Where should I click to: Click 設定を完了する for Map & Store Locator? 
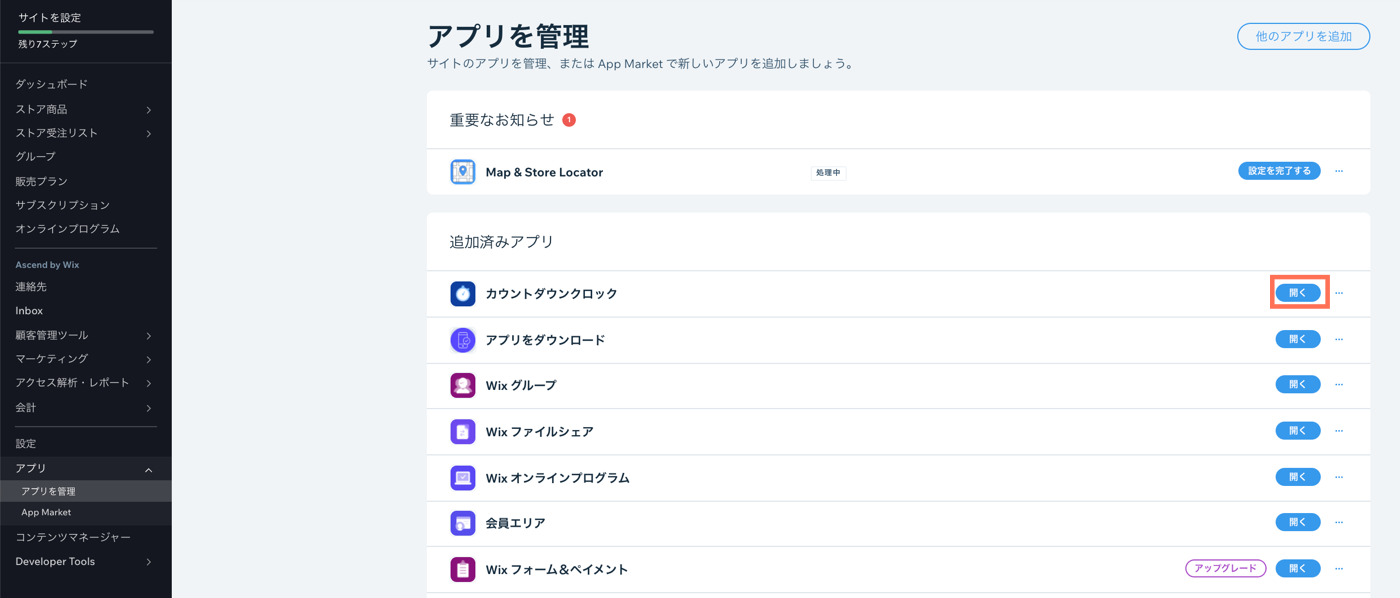coord(1279,171)
